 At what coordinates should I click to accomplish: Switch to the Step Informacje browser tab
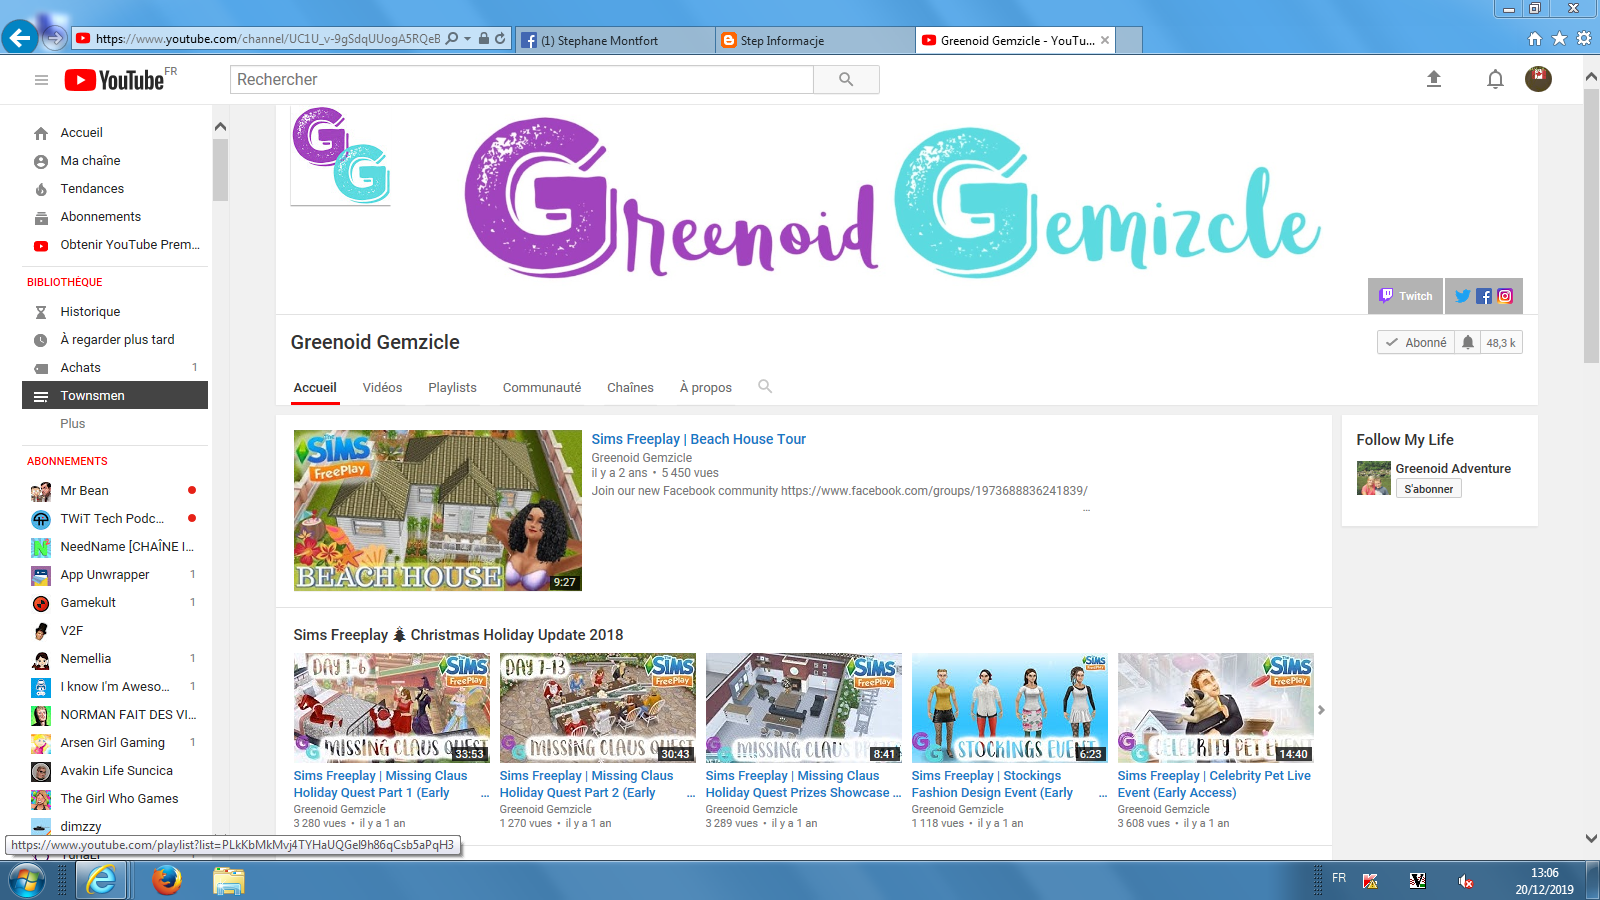pos(815,41)
